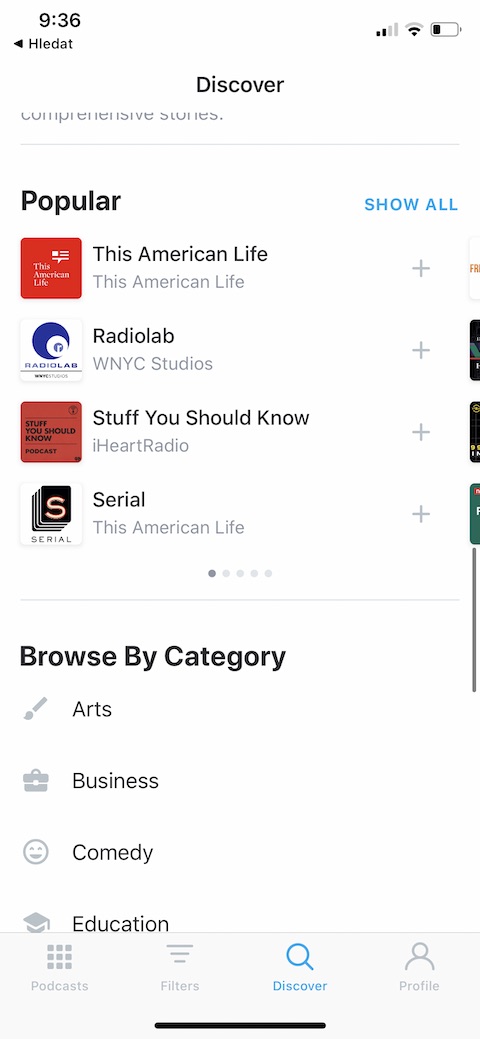Open the Education graduation cap icon

36,922
